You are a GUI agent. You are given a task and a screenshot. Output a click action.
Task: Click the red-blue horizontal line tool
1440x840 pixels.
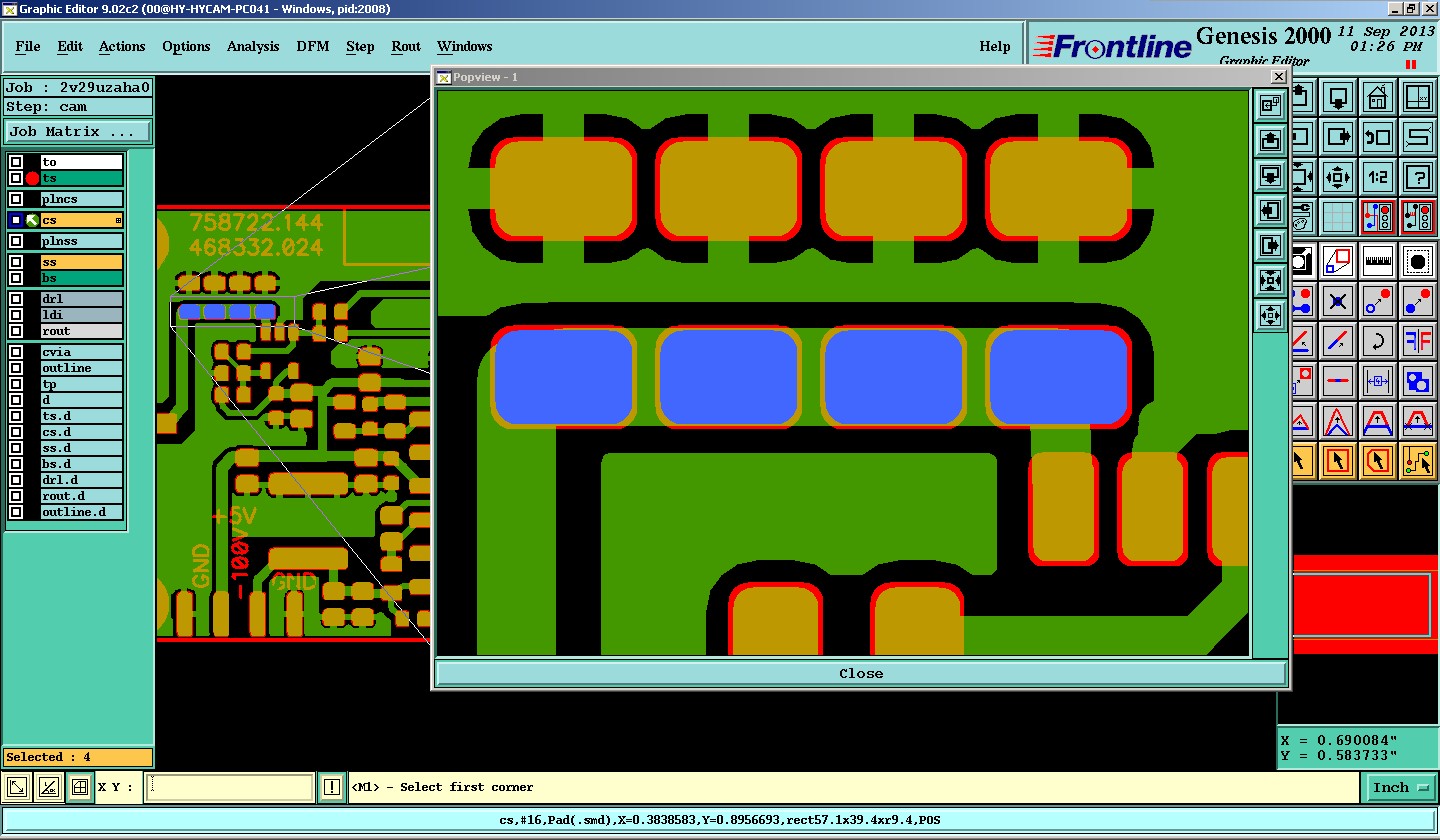(x=1339, y=380)
